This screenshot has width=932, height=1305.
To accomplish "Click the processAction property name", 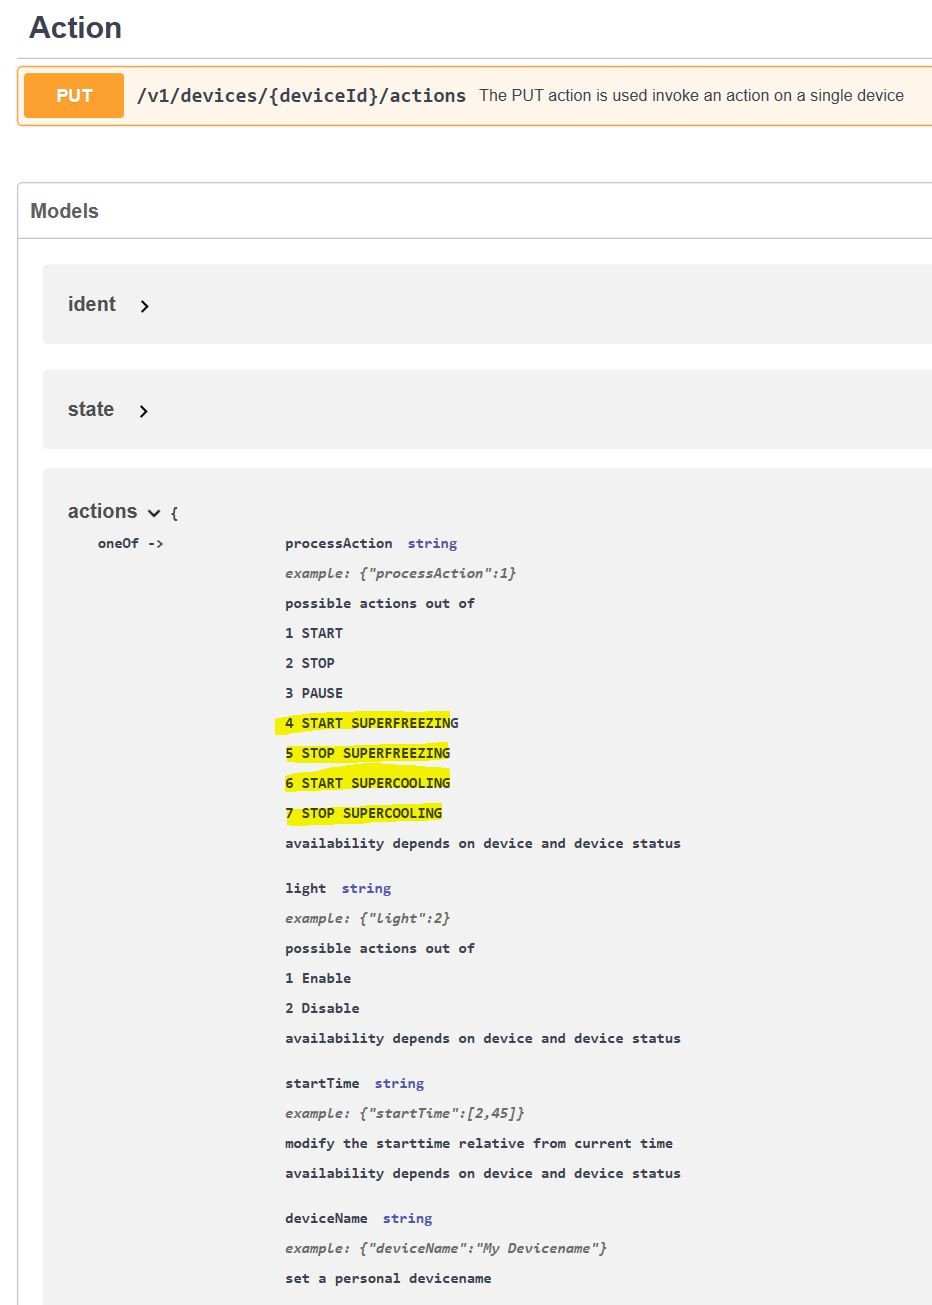I will tap(338, 543).
